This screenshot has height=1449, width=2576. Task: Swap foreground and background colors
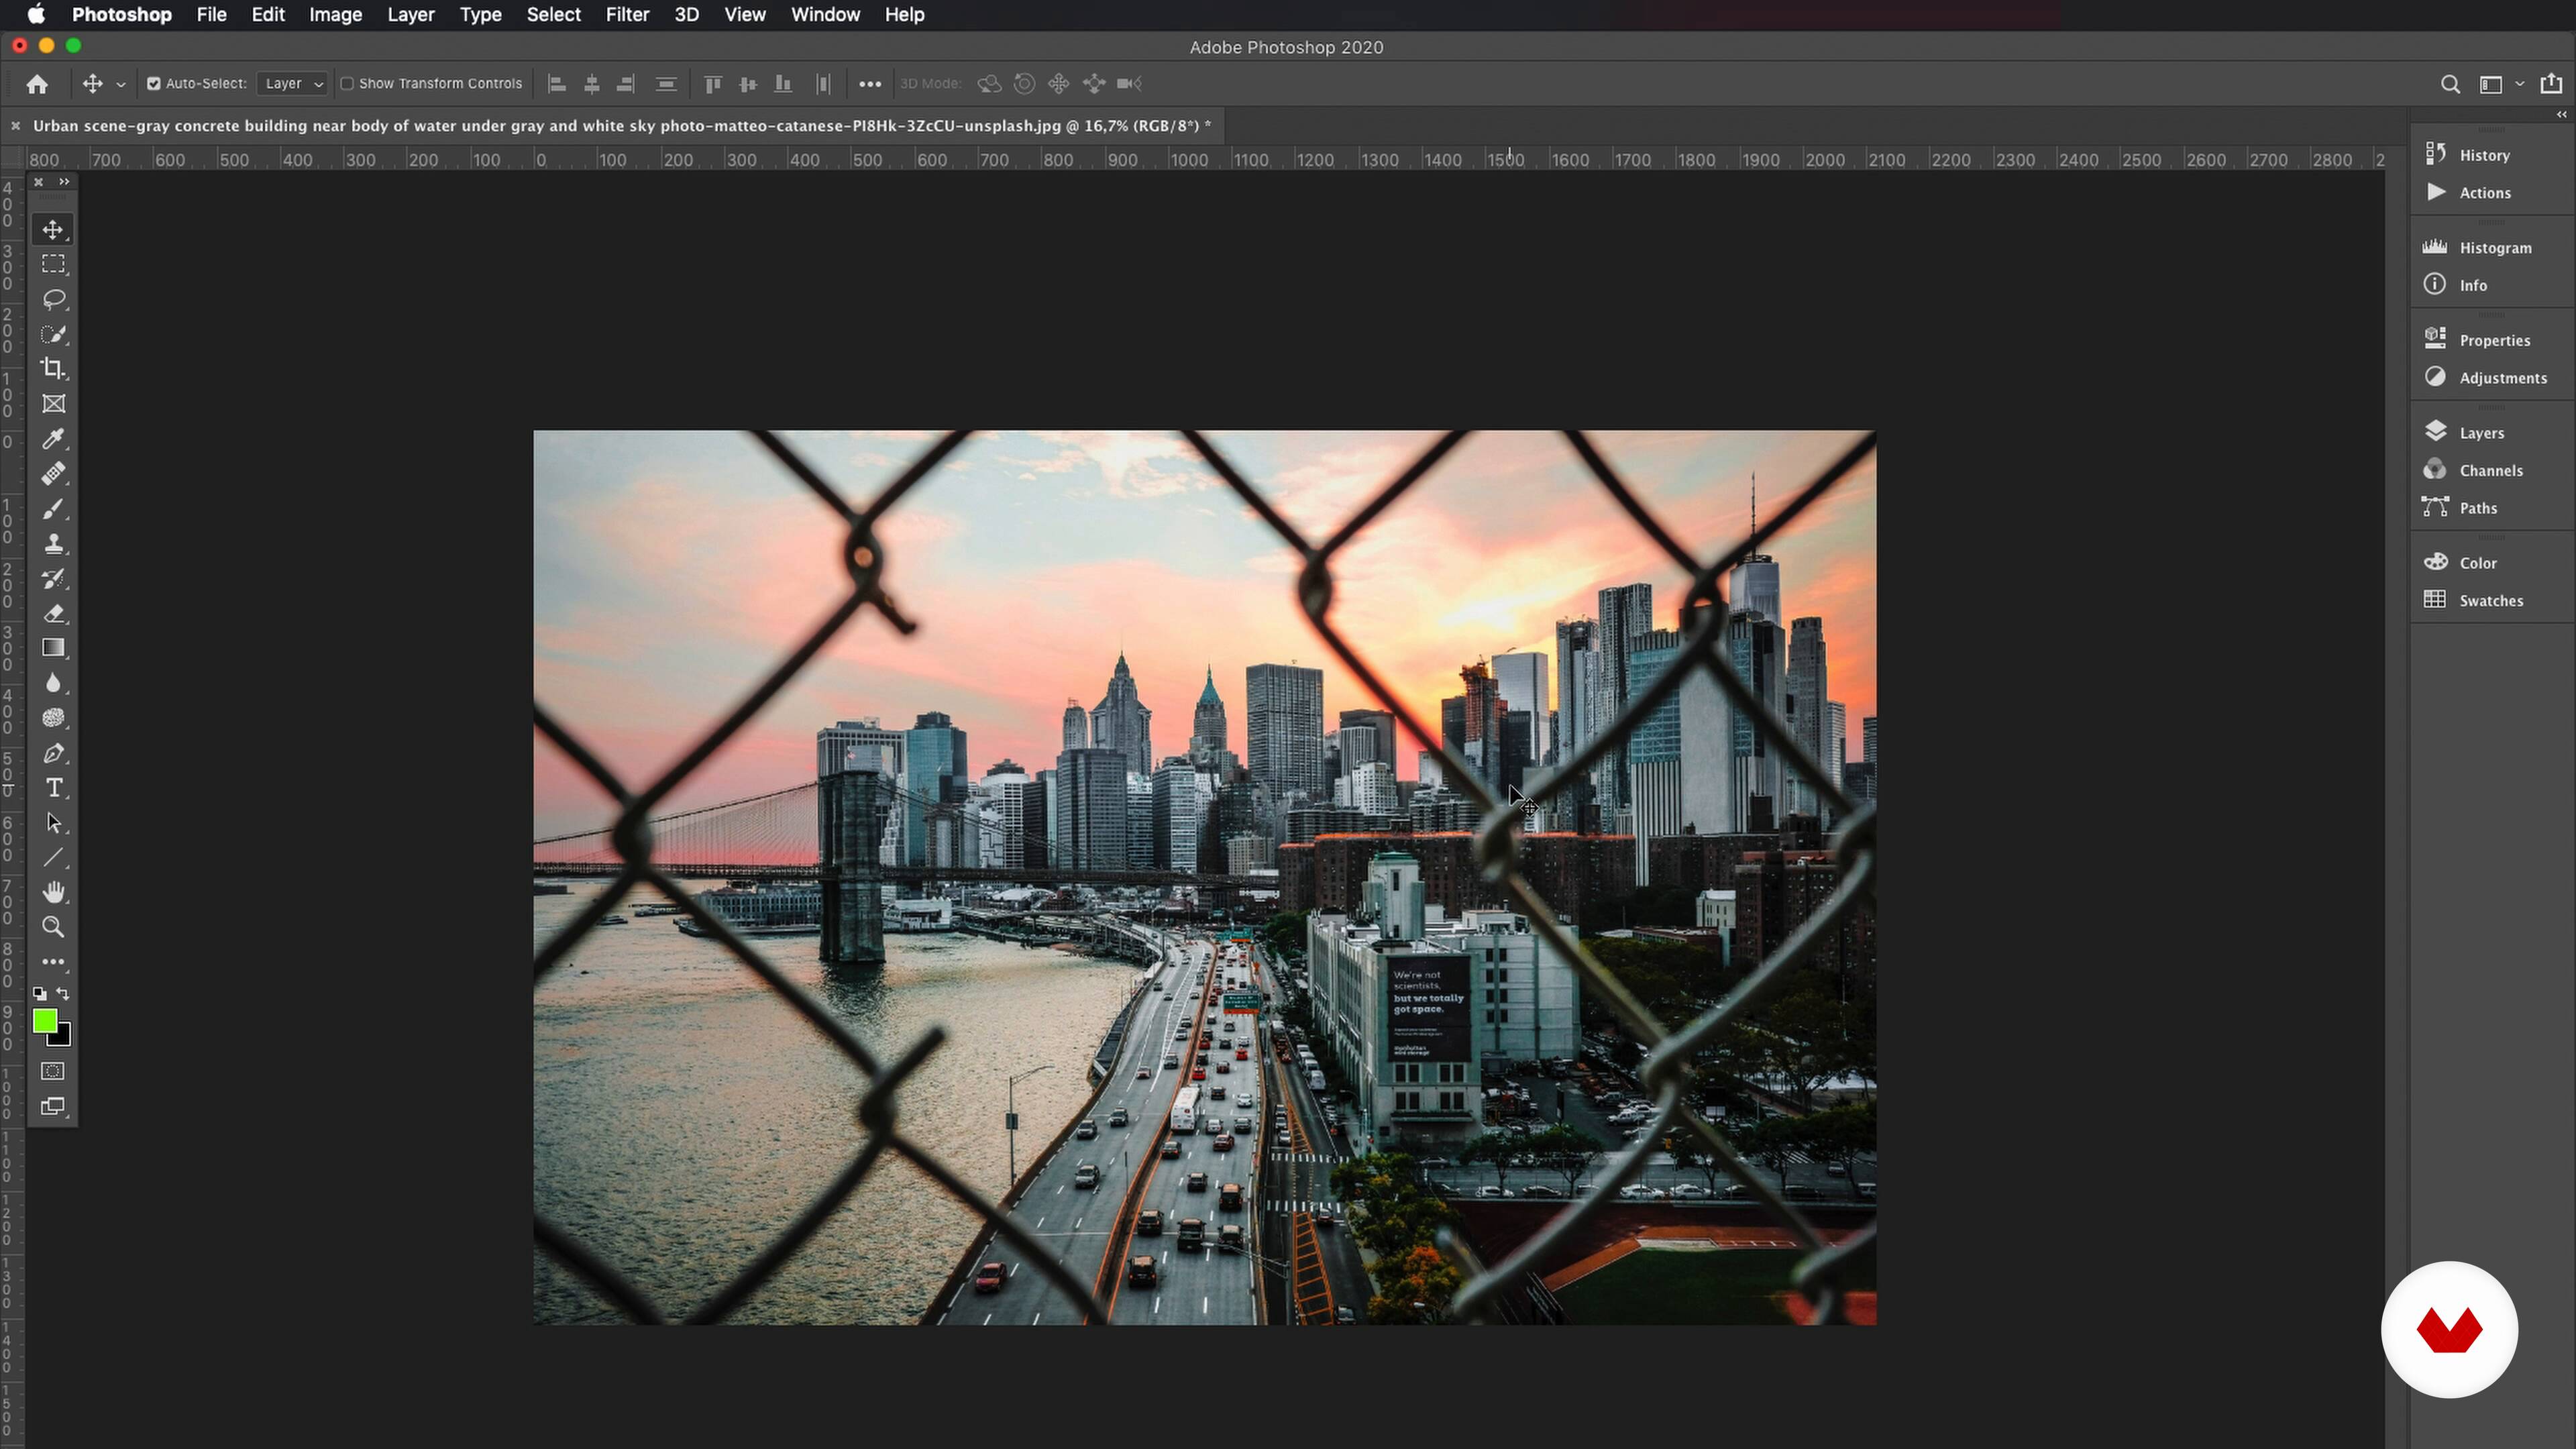coord(64,994)
